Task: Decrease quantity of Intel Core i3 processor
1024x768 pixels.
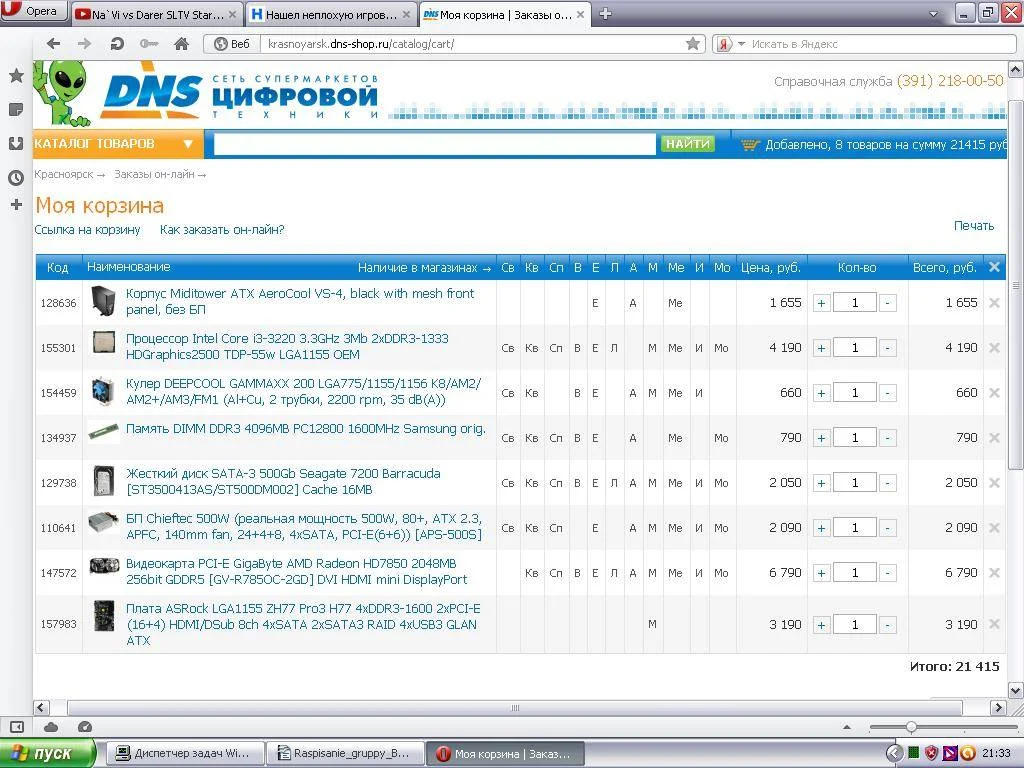Action: click(888, 348)
